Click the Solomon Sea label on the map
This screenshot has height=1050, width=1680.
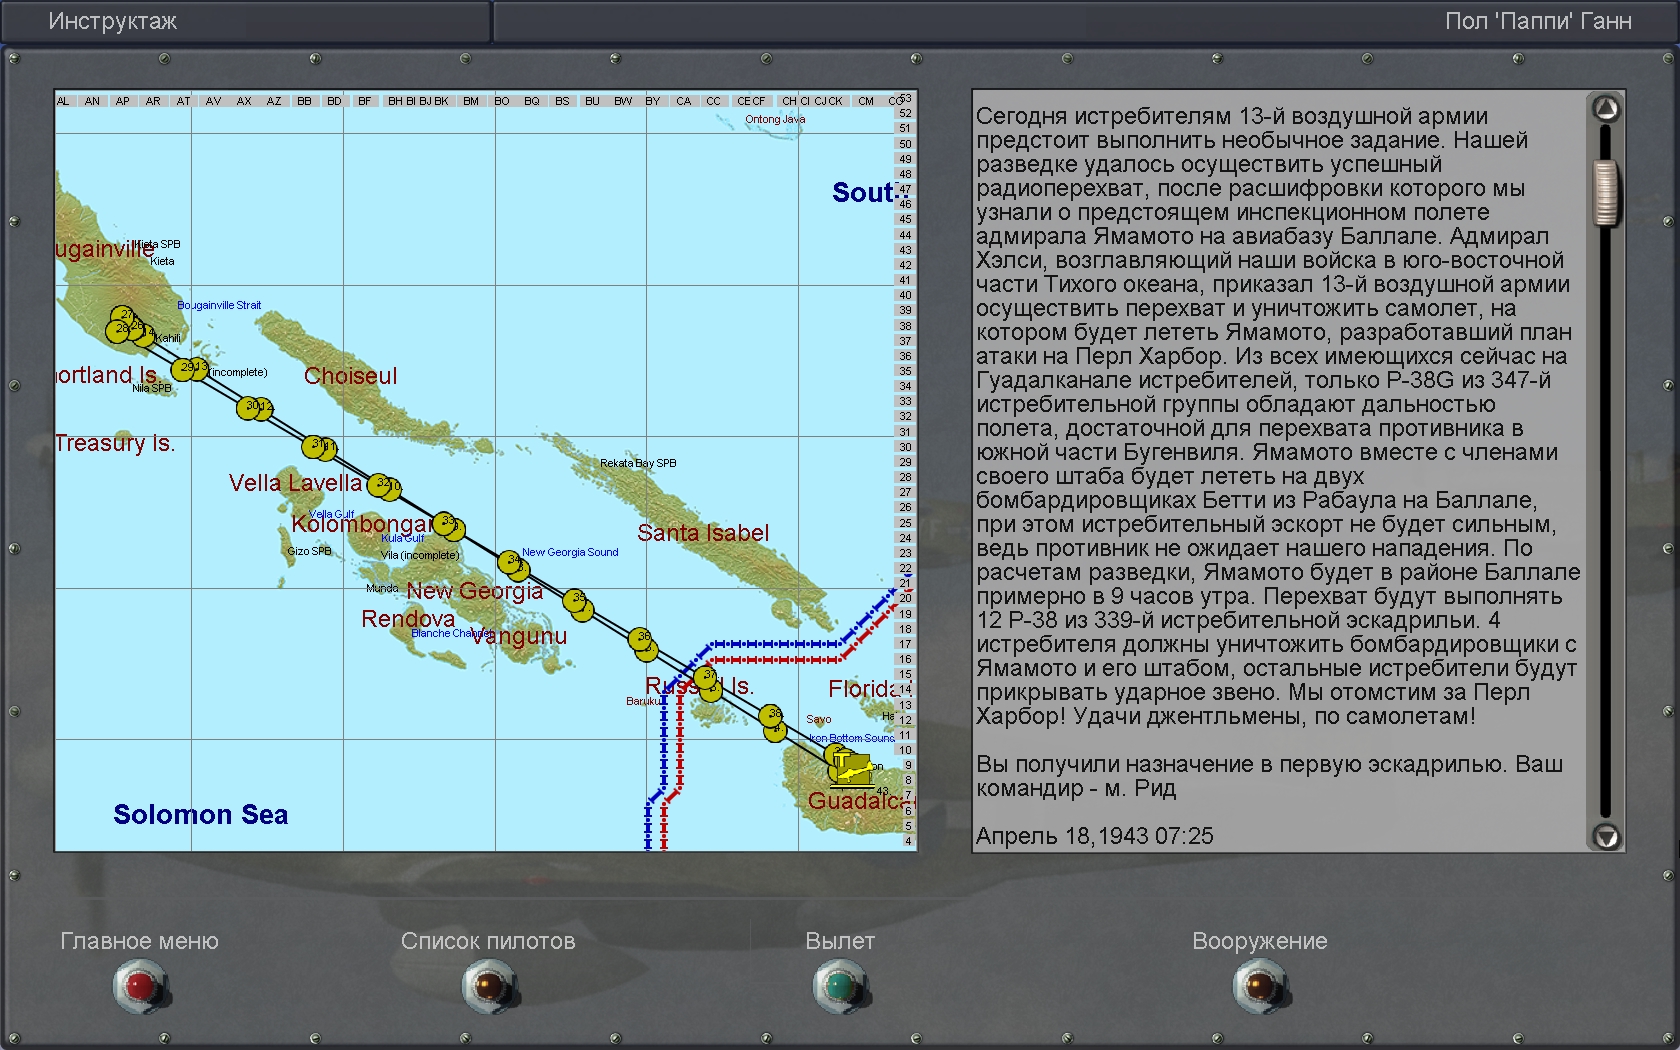[200, 815]
